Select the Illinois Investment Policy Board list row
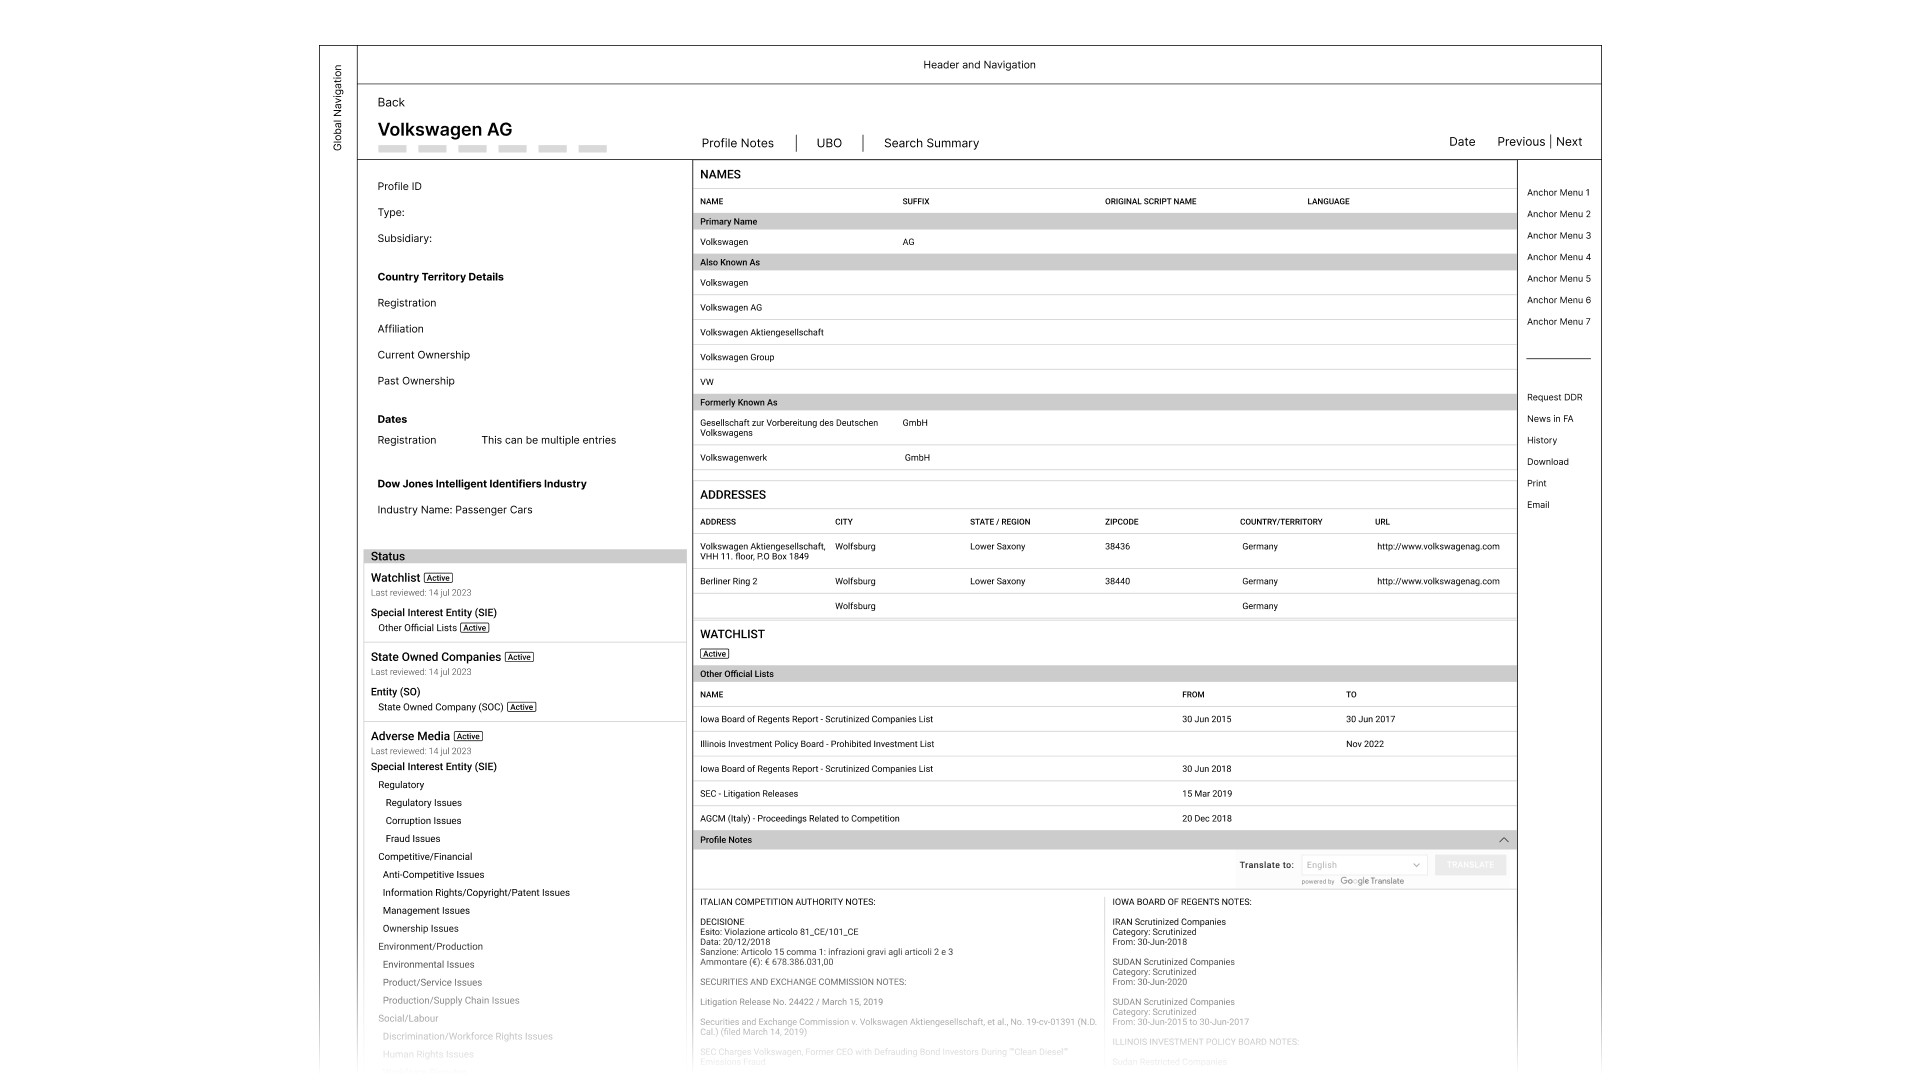This screenshot has height=1074, width=1920. pos(1105,744)
